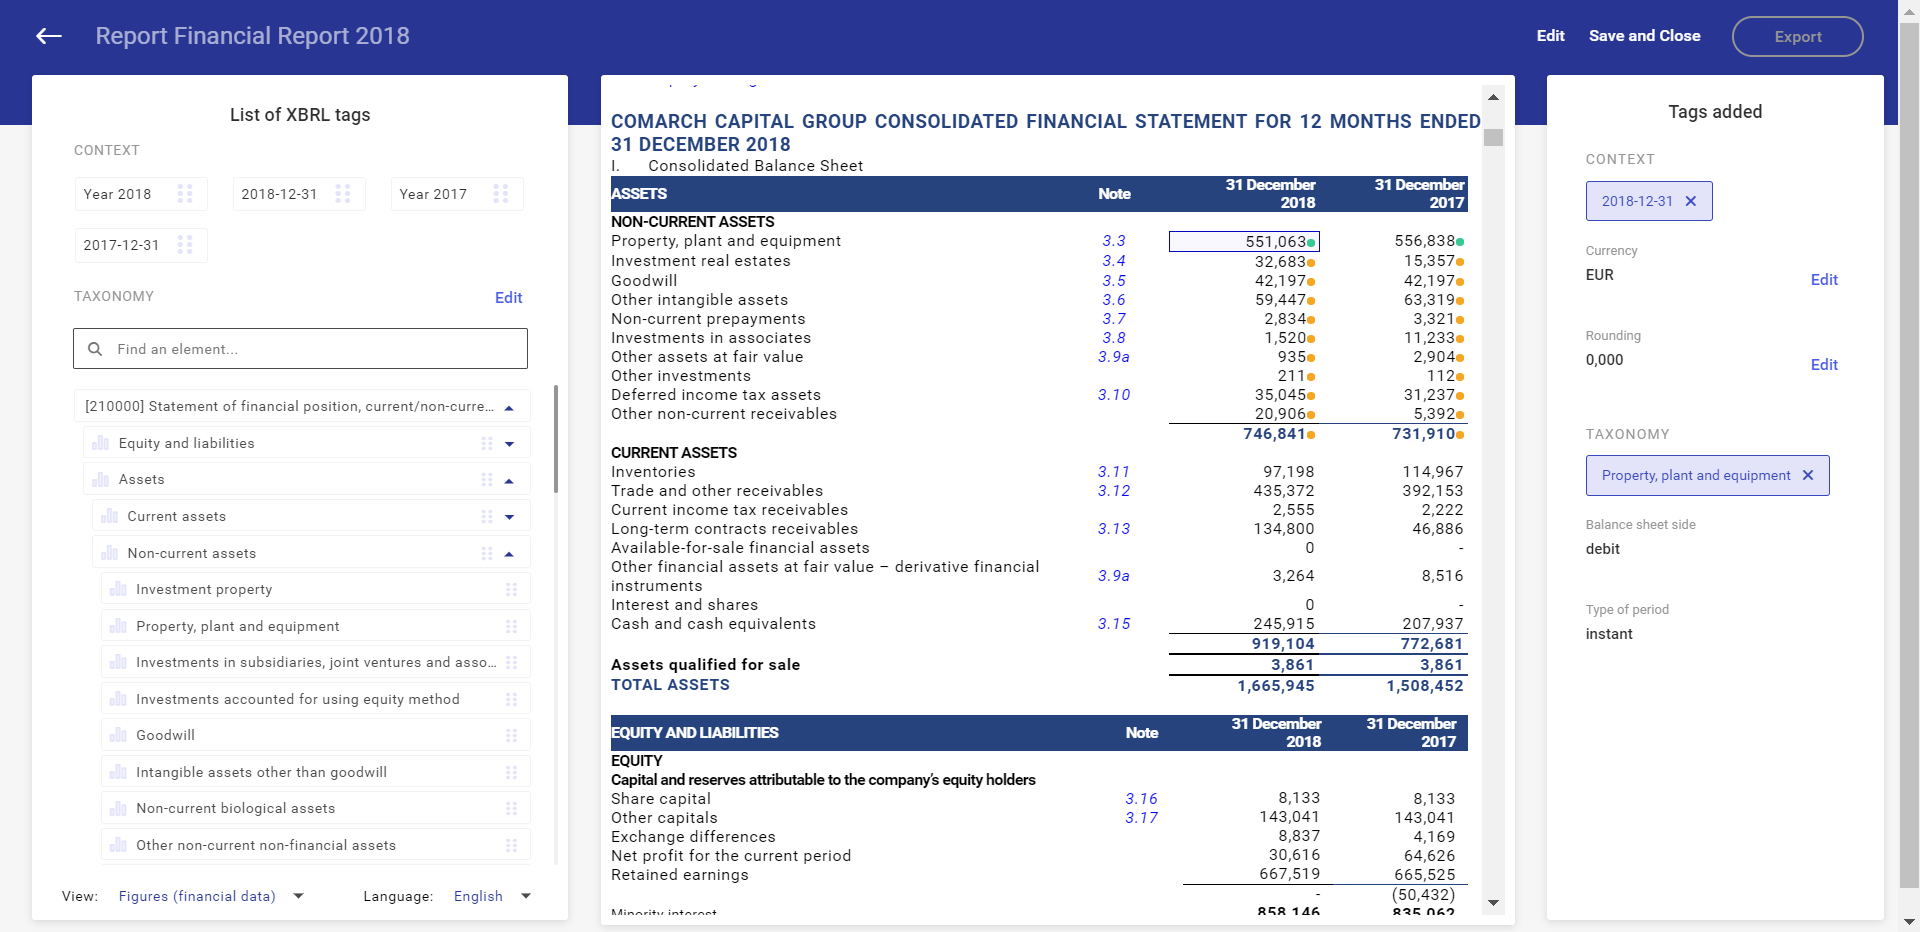
Task: Expand the Current assets node
Action: (509, 517)
